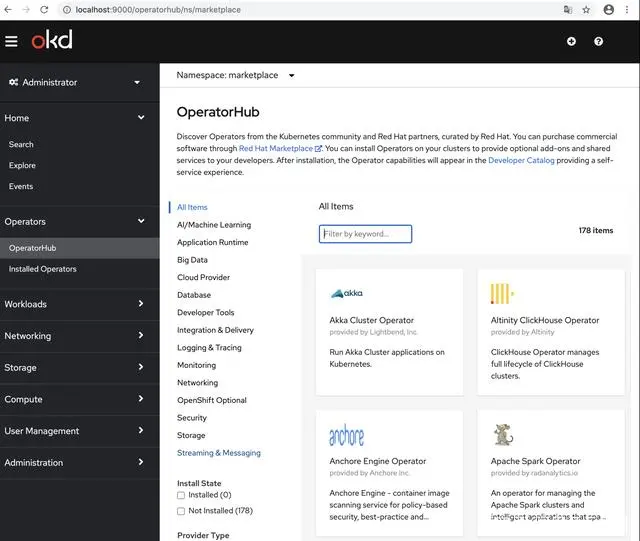Open the Altinity ClickHouse Operator card
The height and width of the screenshot is (541, 640).
[x=551, y=332]
